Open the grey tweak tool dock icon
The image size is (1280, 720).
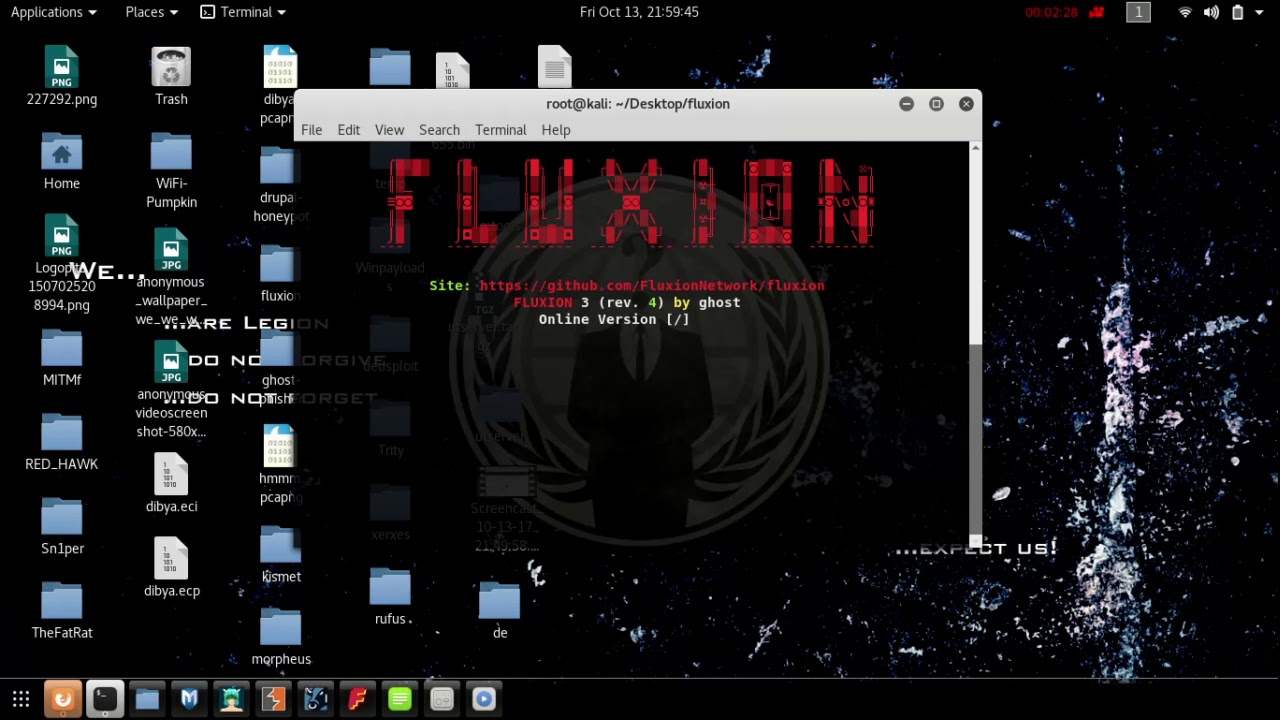(x=441, y=699)
